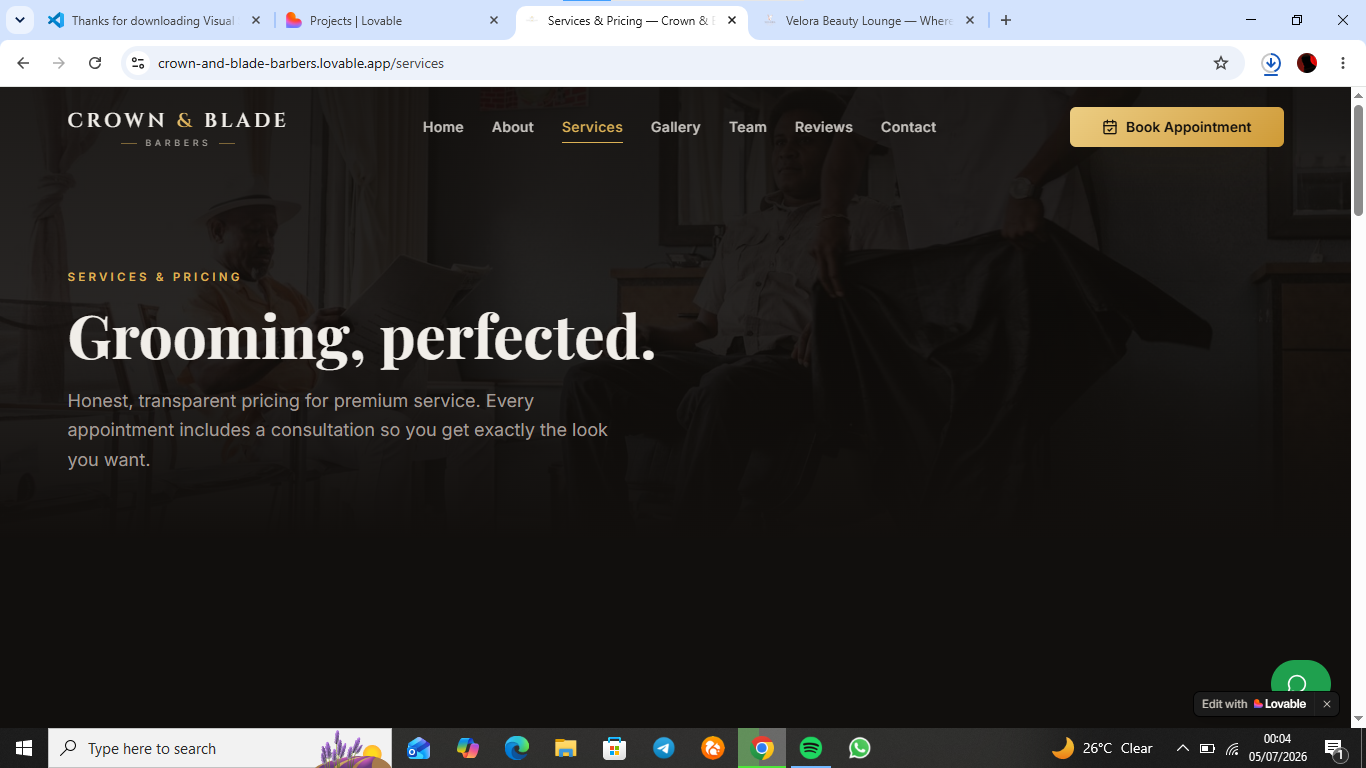The height and width of the screenshot is (768, 1366).
Task: Open Outlook from the taskbar
Action: 419,748
